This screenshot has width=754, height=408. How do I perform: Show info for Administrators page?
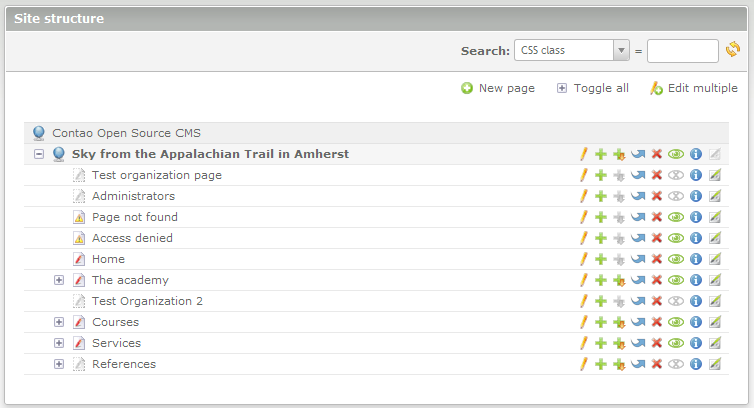696,196
